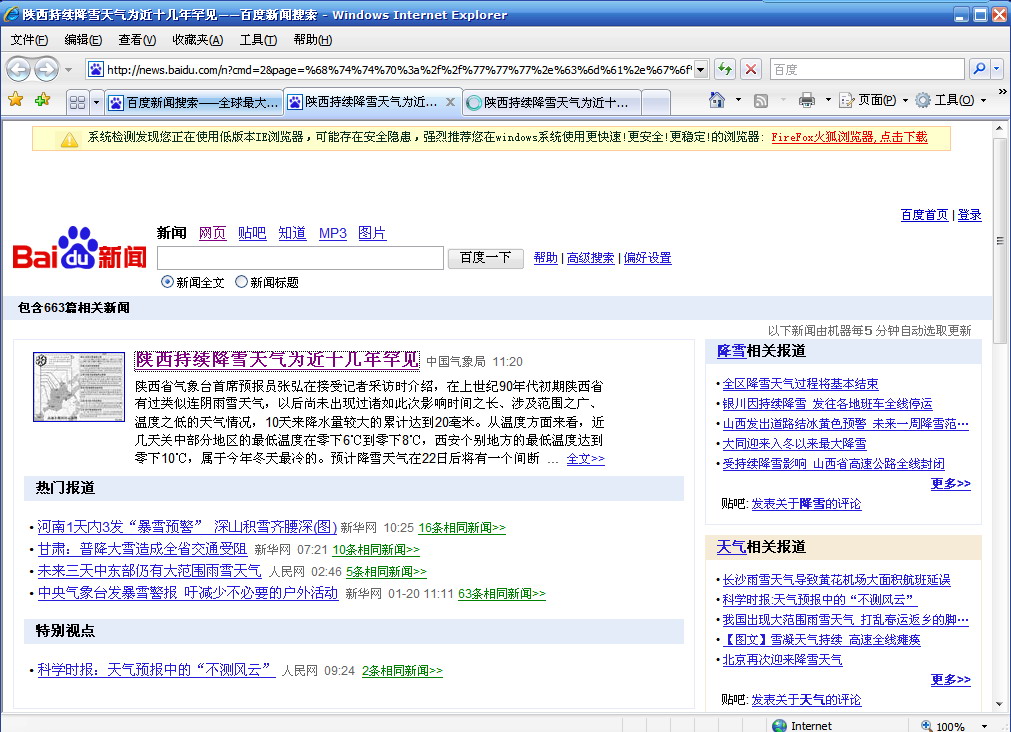Click the Print icon
This screenshot has width=1011, height=732.
[x=807, y=100]
